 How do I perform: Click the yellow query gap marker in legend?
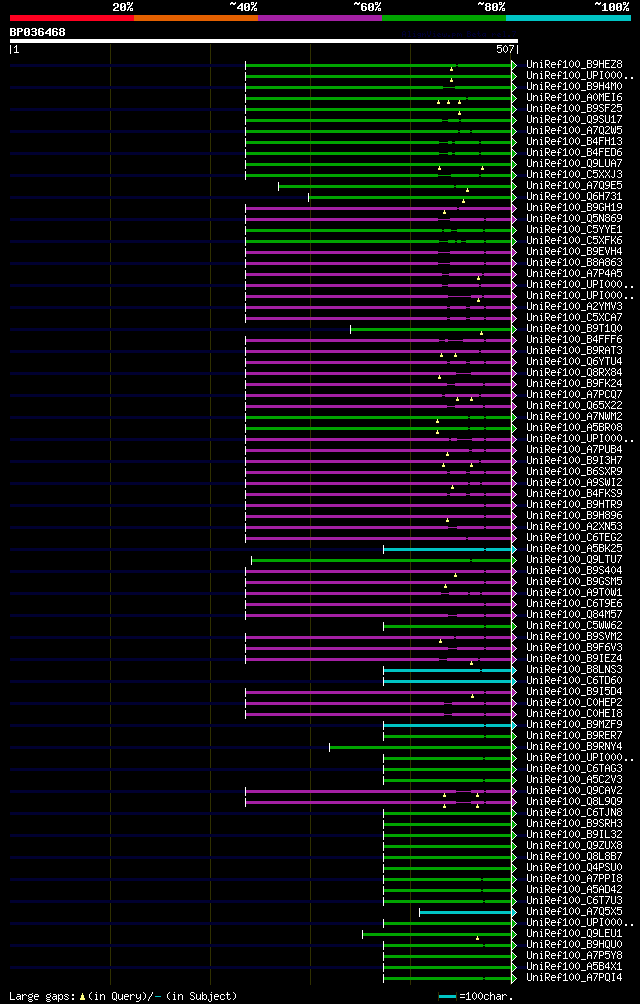tap(82, 996)
